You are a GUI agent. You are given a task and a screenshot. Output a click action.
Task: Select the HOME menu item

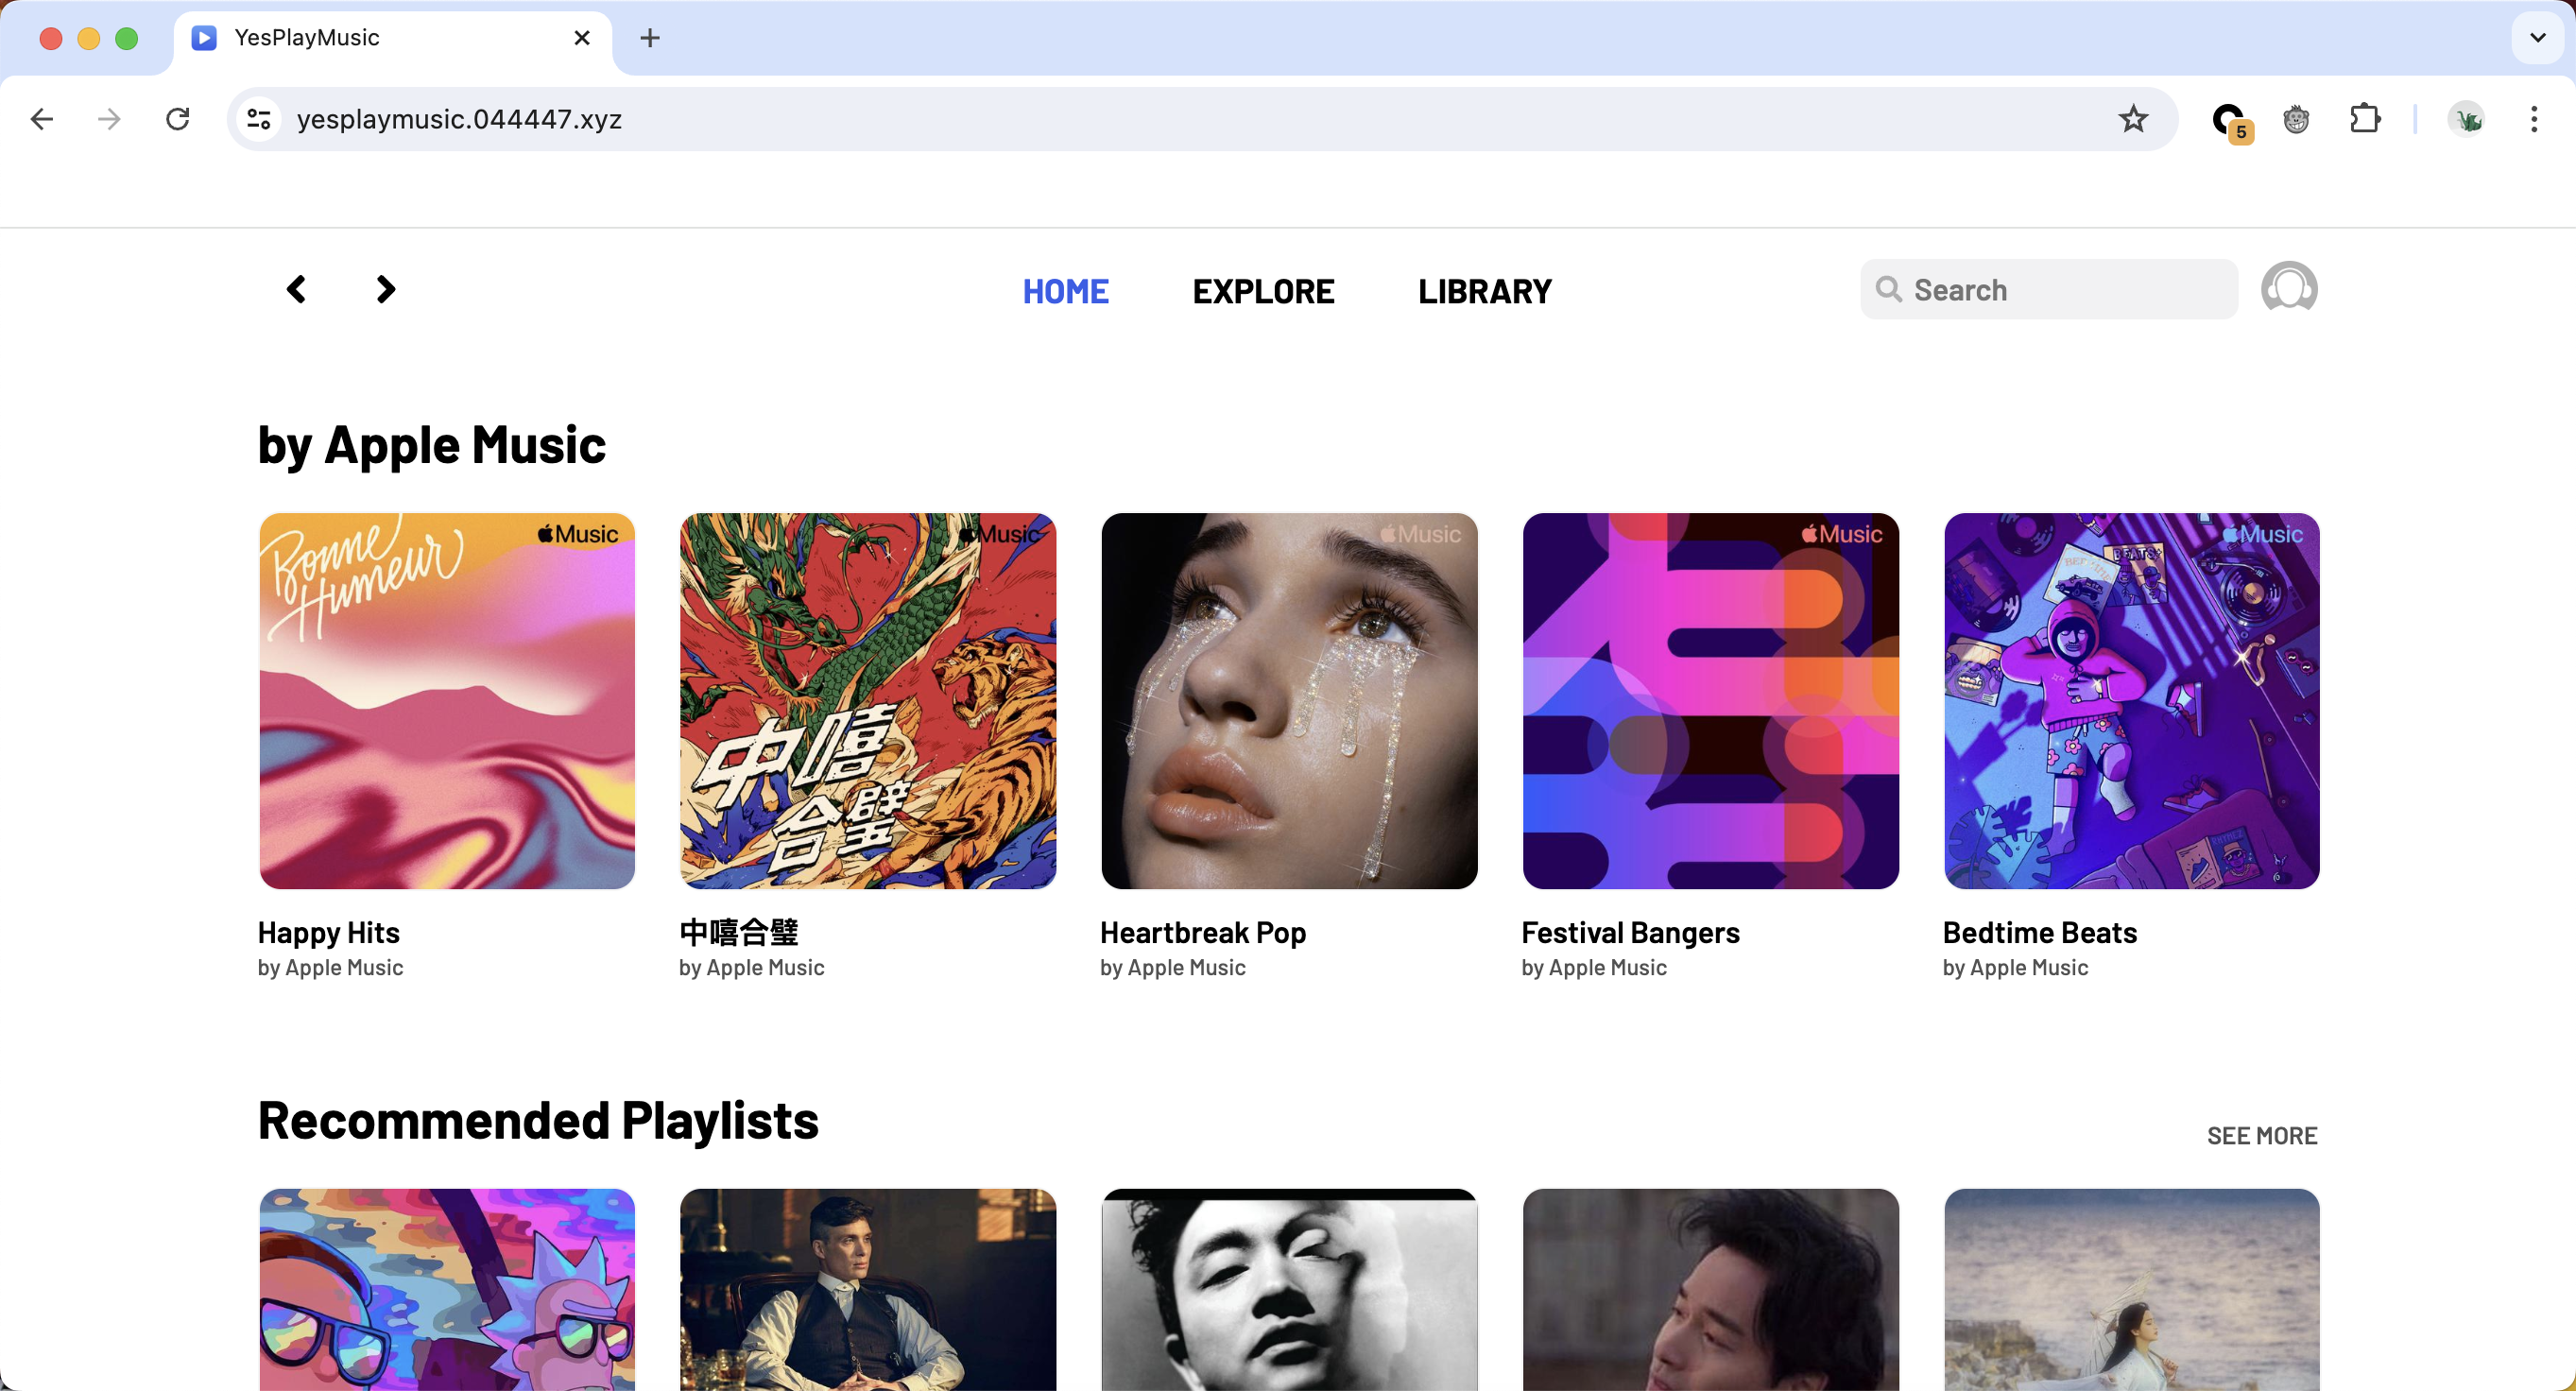(1066, 291)
